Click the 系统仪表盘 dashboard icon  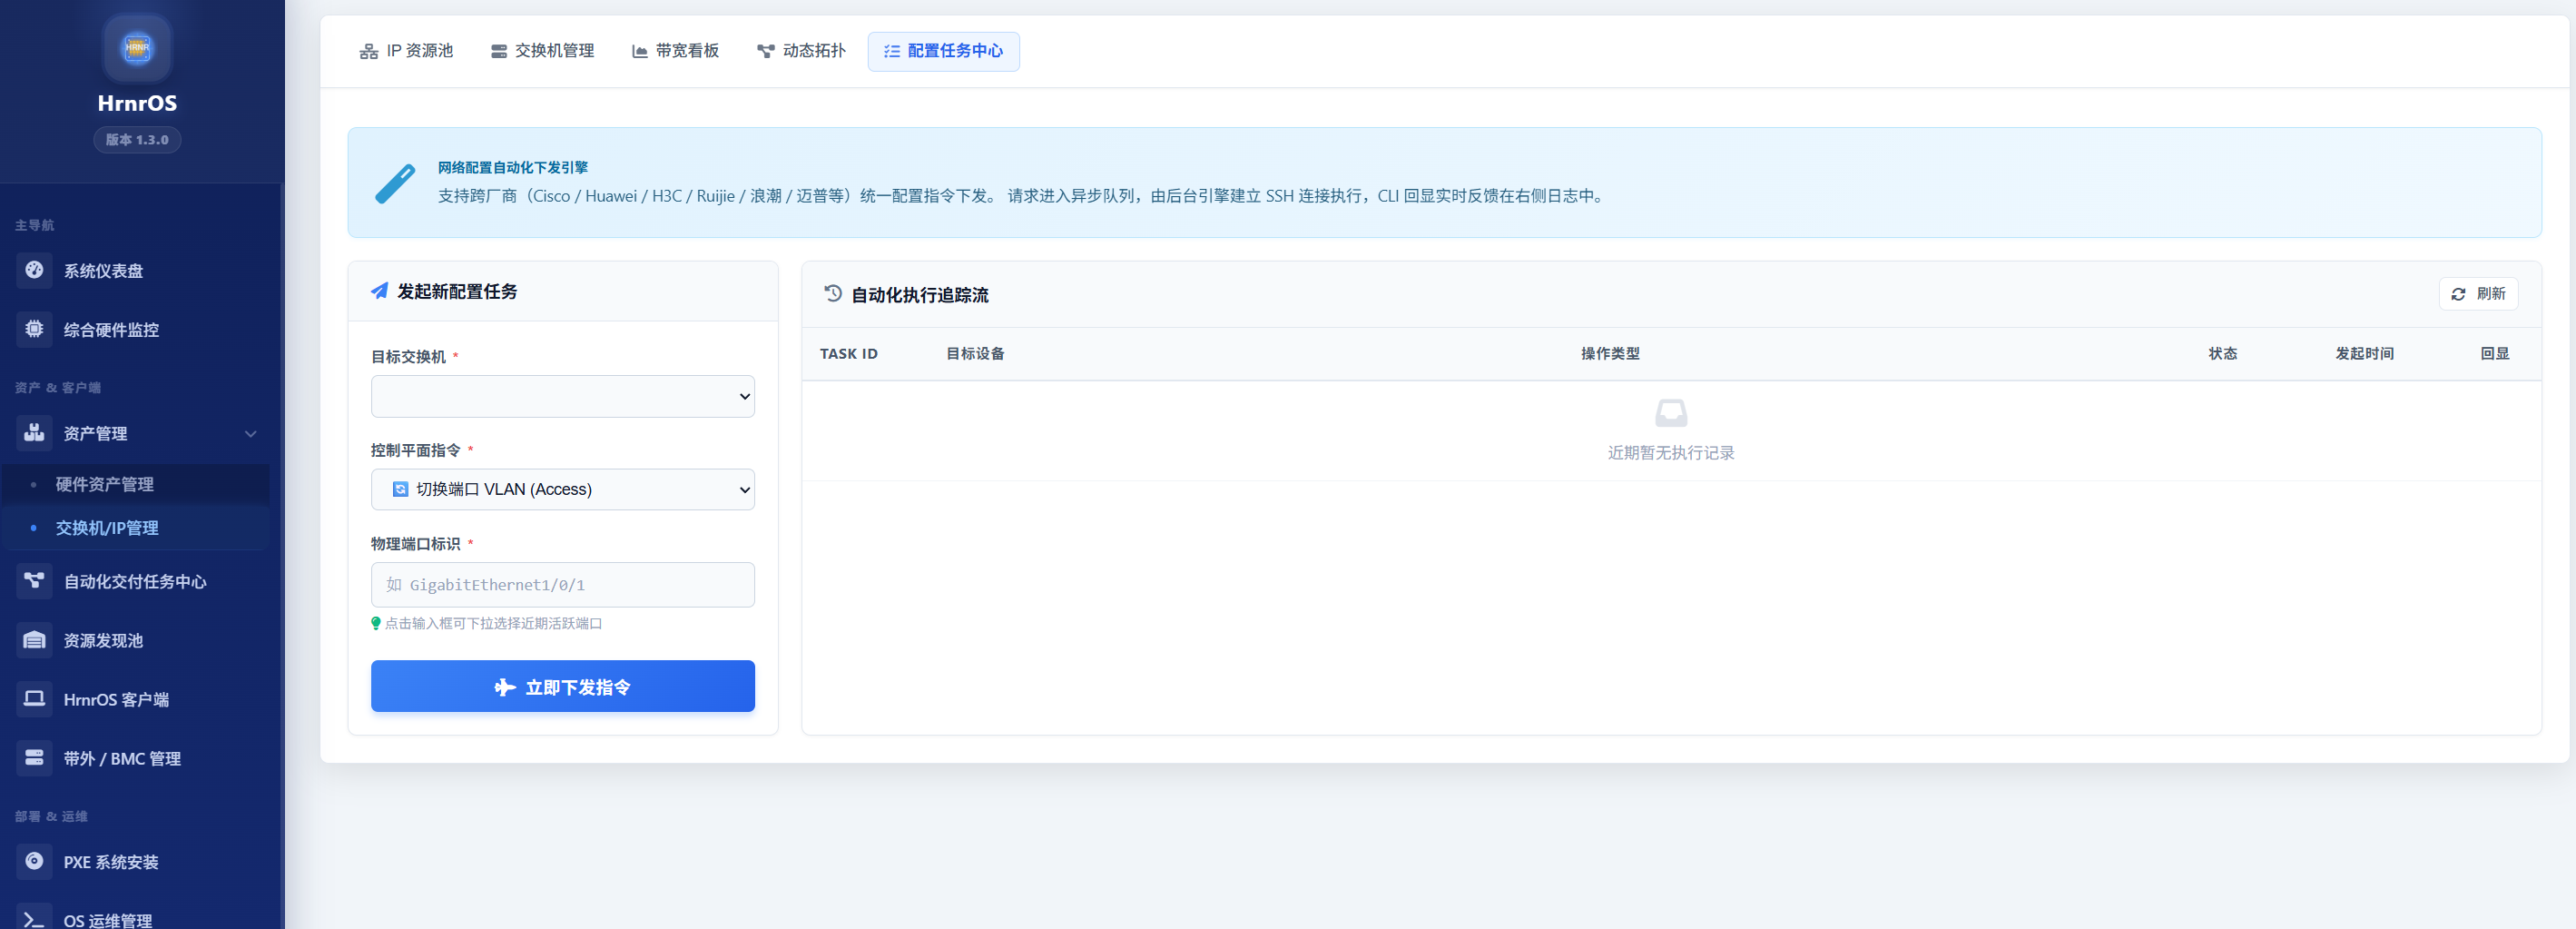pyautogui.click(x=34, y=270)
